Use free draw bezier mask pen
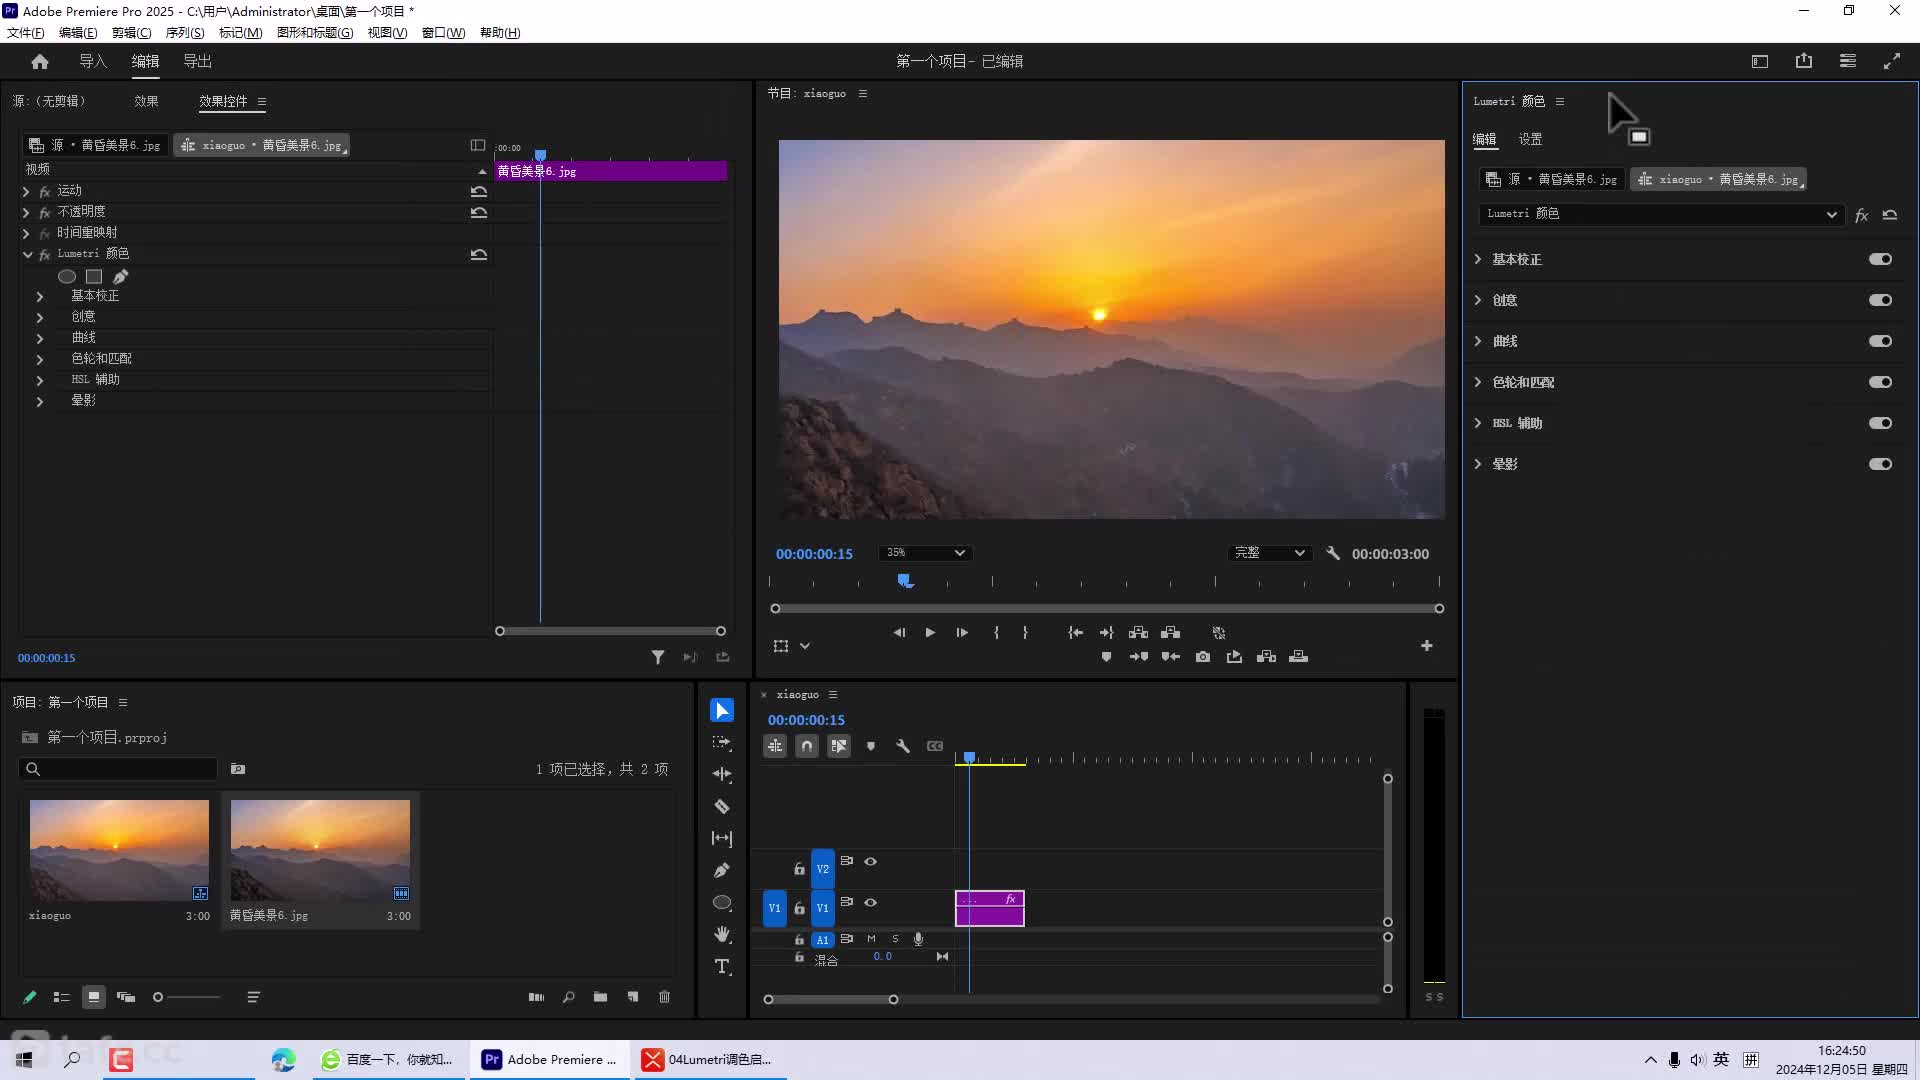 point(121,276)
